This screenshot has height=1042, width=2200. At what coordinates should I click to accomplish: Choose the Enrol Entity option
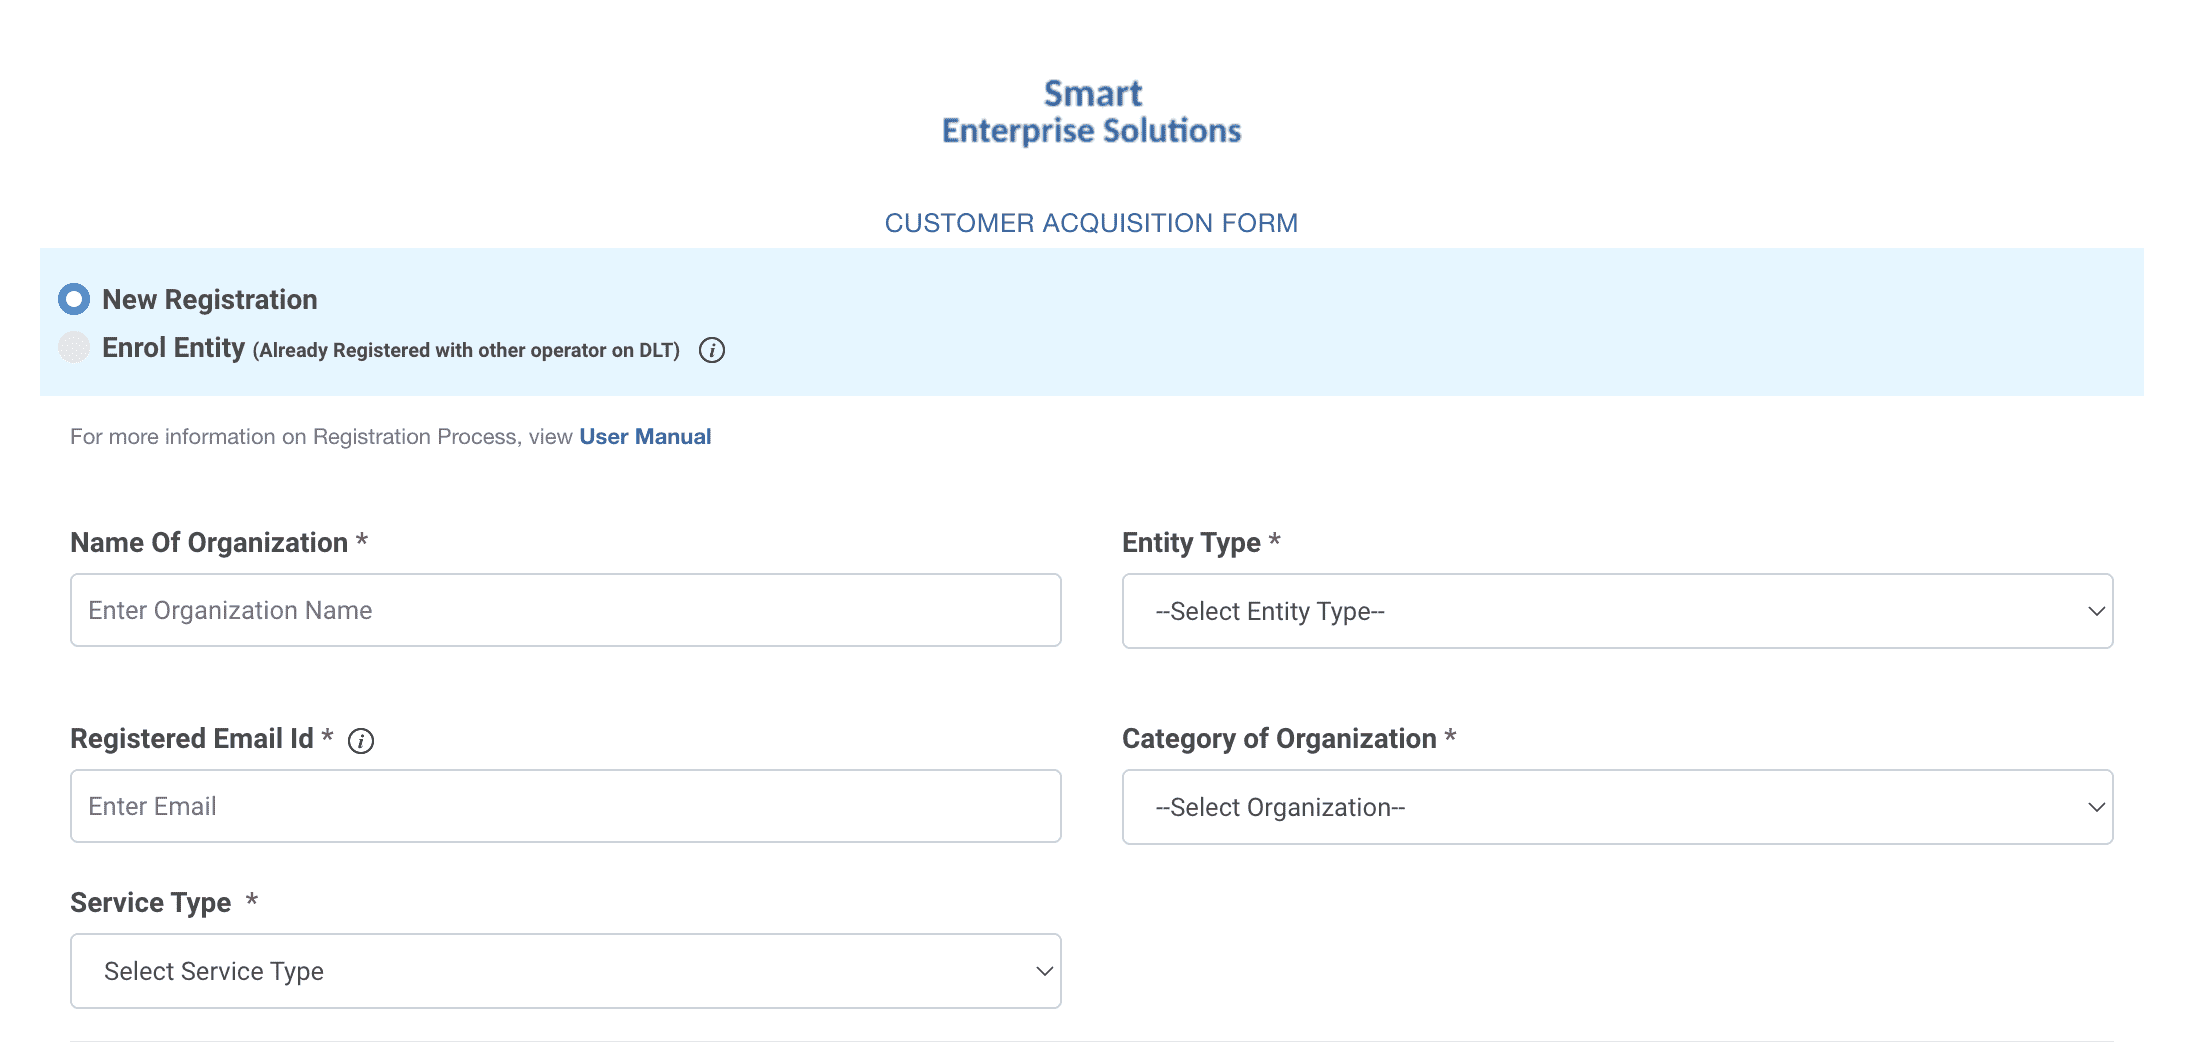point(74,347)
